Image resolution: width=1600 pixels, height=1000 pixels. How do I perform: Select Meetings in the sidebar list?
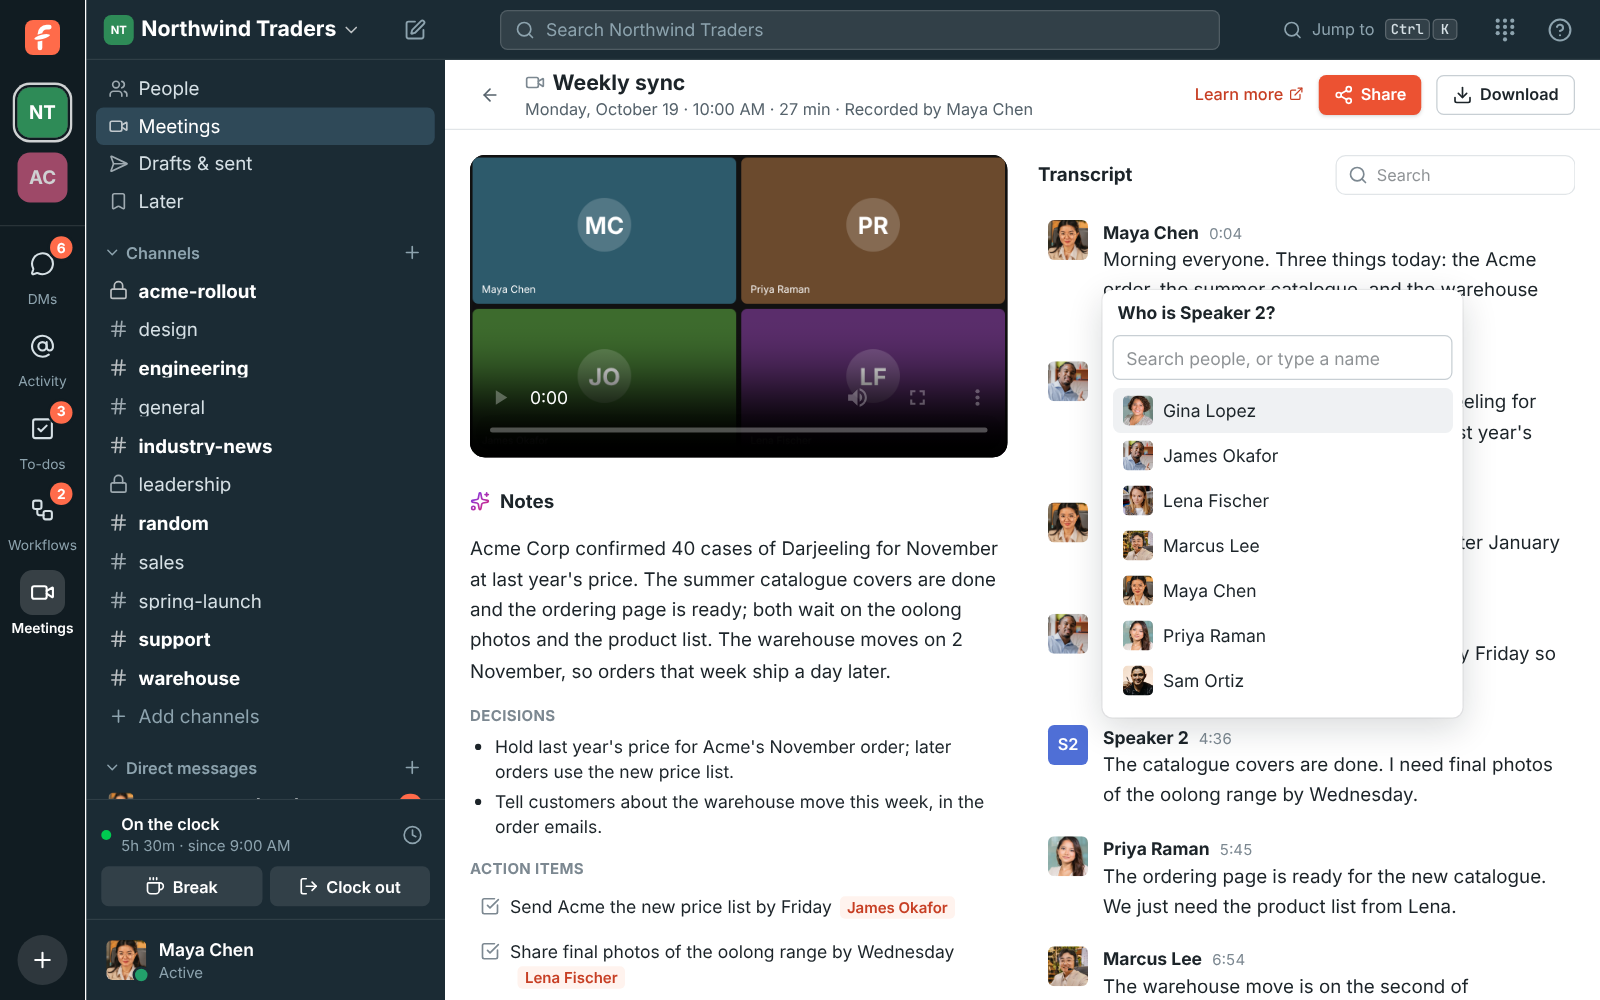(x=265, y=126)
